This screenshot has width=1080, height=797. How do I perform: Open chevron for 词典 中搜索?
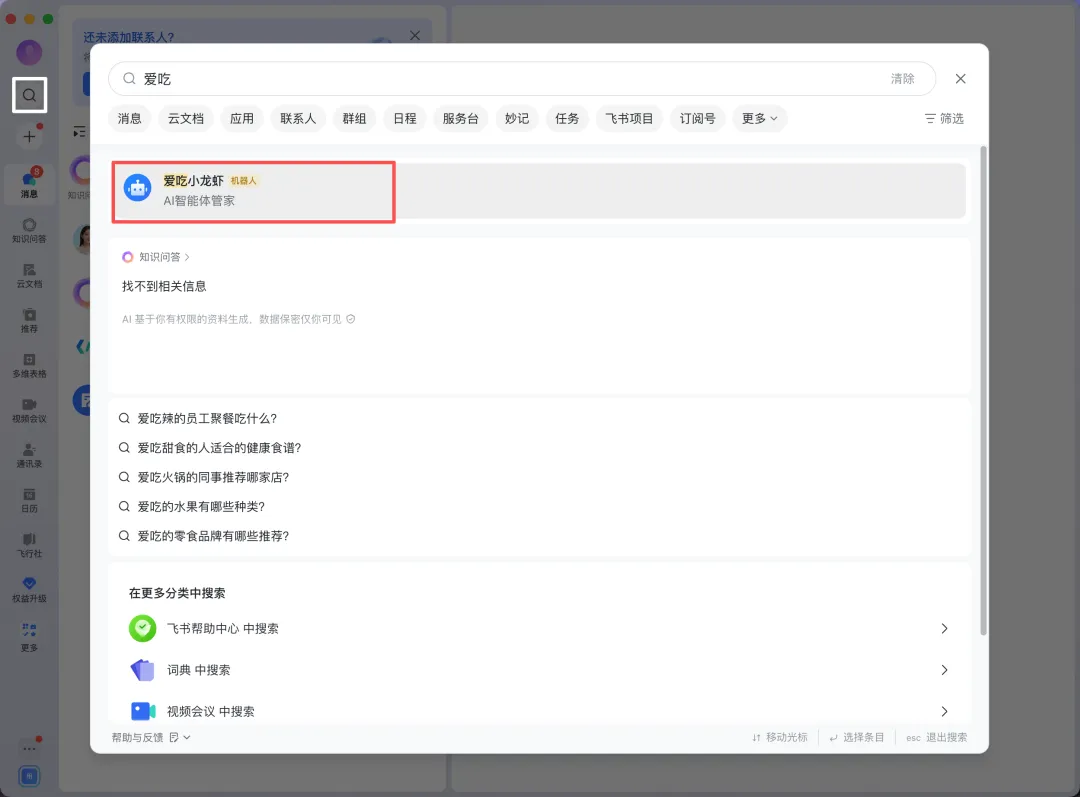(x=944, y=670)
